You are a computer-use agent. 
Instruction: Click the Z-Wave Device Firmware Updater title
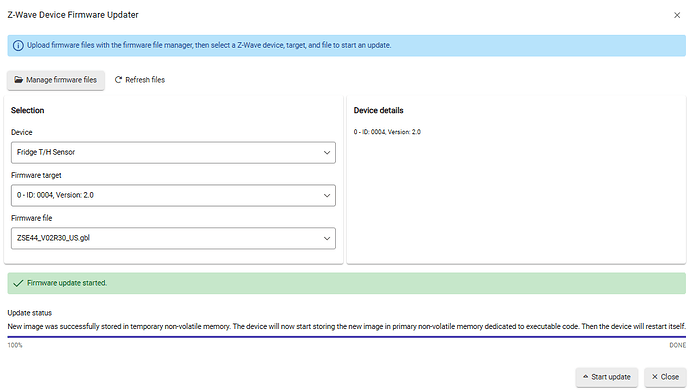coord(73,15)
